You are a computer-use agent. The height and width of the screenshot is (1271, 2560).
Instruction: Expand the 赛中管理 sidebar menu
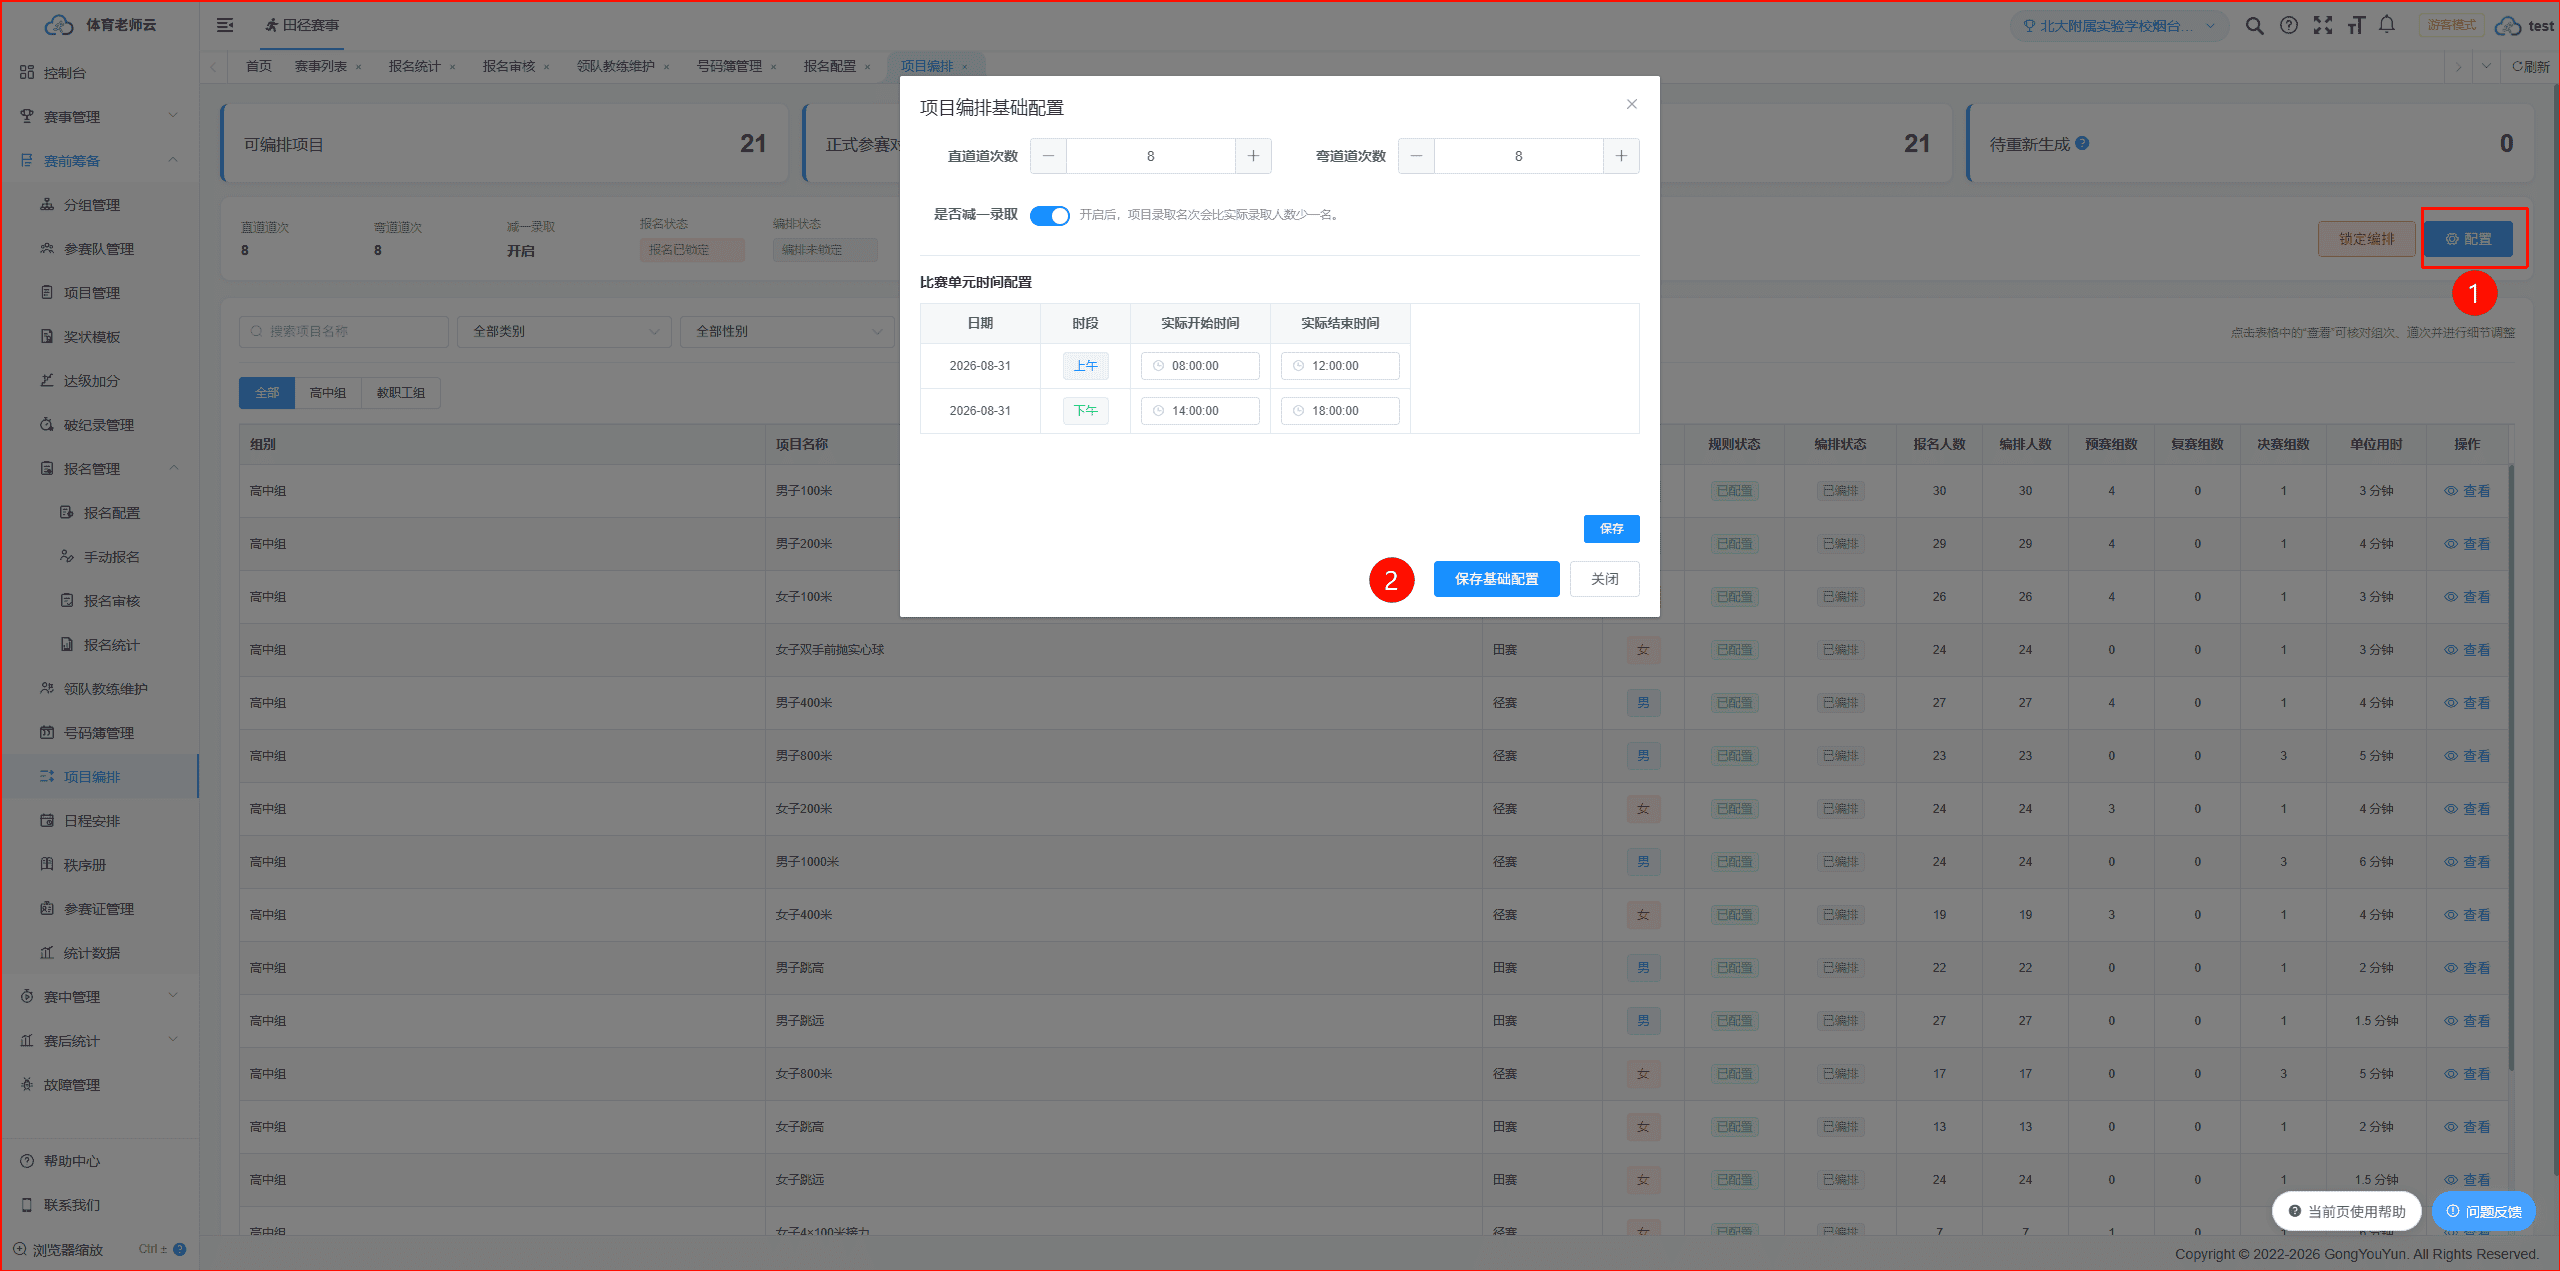pyautogui.click(x=100, y=997)
